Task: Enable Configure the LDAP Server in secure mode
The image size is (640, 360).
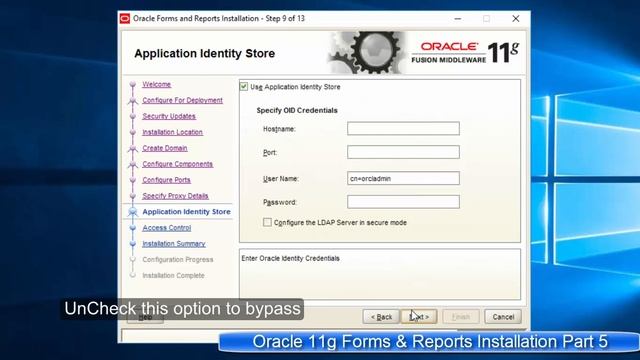Action: (x=267, y=222)
